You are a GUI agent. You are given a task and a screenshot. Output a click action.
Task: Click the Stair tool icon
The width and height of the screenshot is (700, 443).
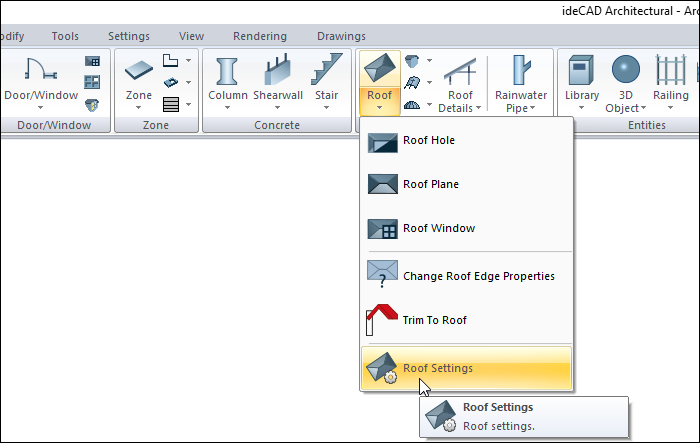[327, 69]
